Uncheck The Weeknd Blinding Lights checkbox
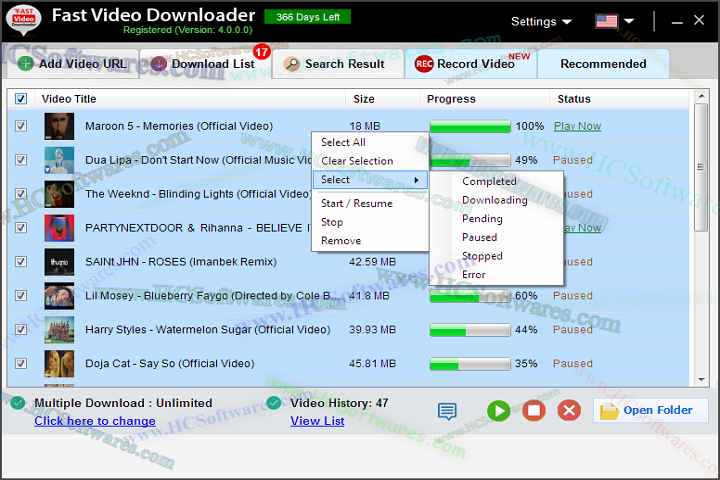Screen dimensions: 720x480 pyautogui.click(x=21, y=194)
